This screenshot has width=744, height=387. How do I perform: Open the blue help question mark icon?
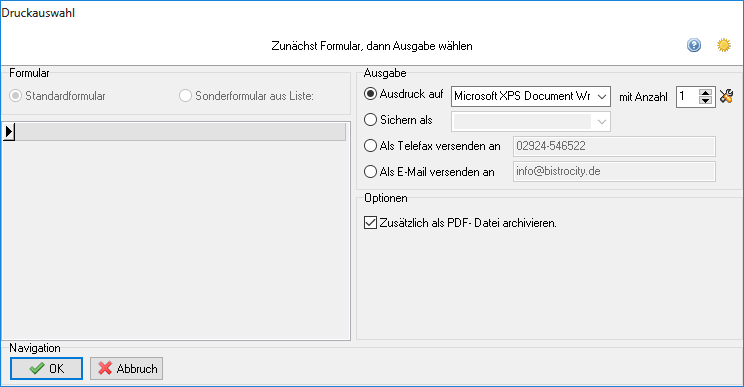click(694, 46)
